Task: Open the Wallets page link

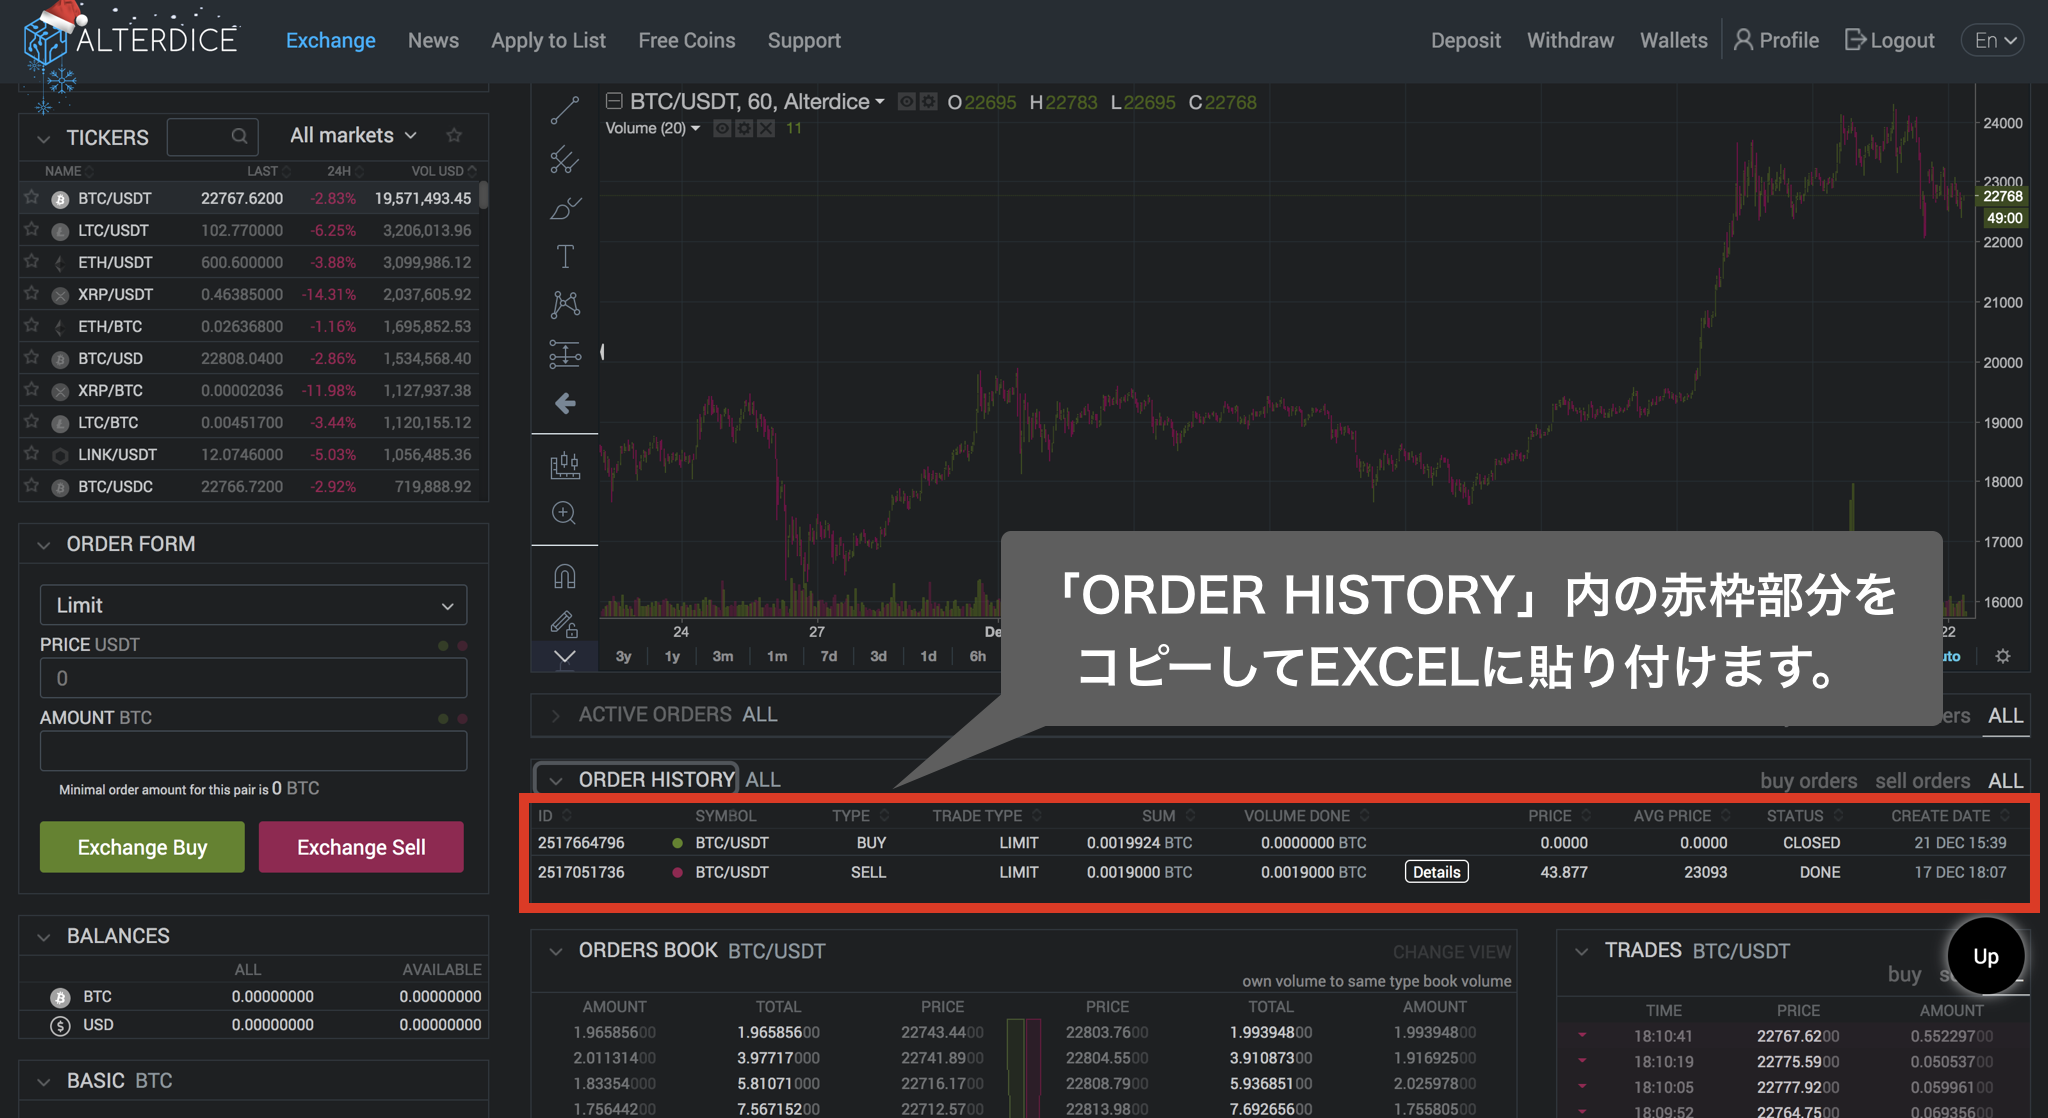Action: [1673, 40]
